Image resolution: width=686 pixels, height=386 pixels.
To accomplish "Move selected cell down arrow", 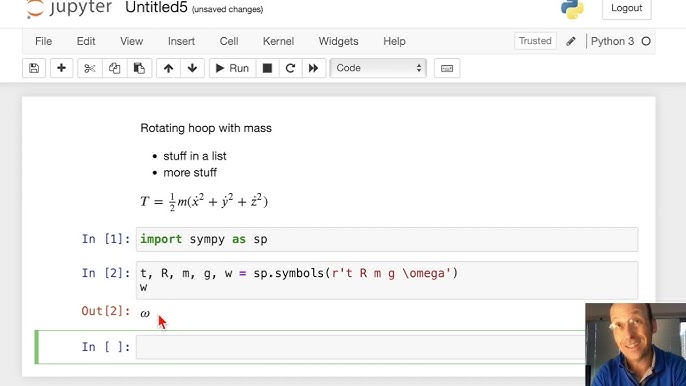I will 192,68.
